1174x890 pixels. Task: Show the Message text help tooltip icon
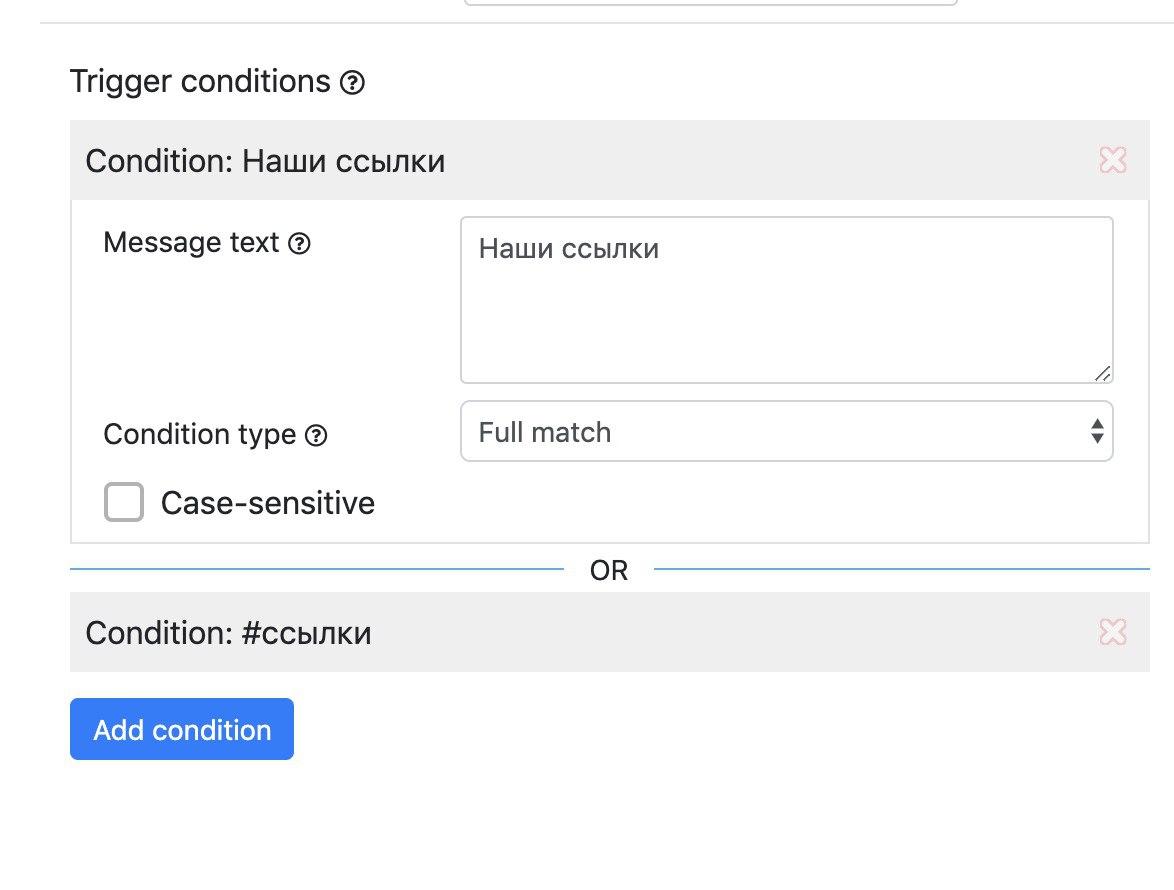(299, 243)
